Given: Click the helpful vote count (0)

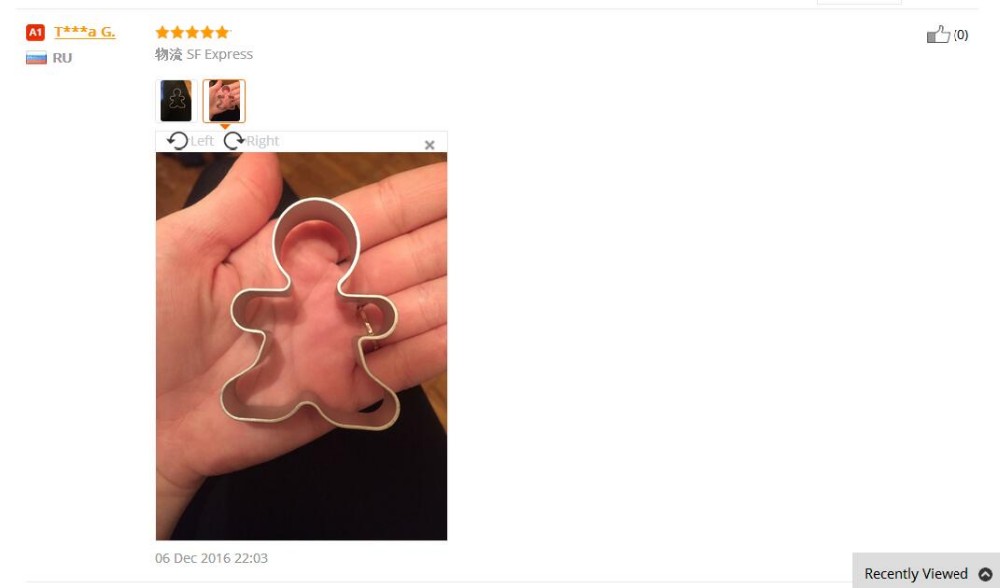Looking at the screenshot, I should pyautogui.click(x=960, y=35).
